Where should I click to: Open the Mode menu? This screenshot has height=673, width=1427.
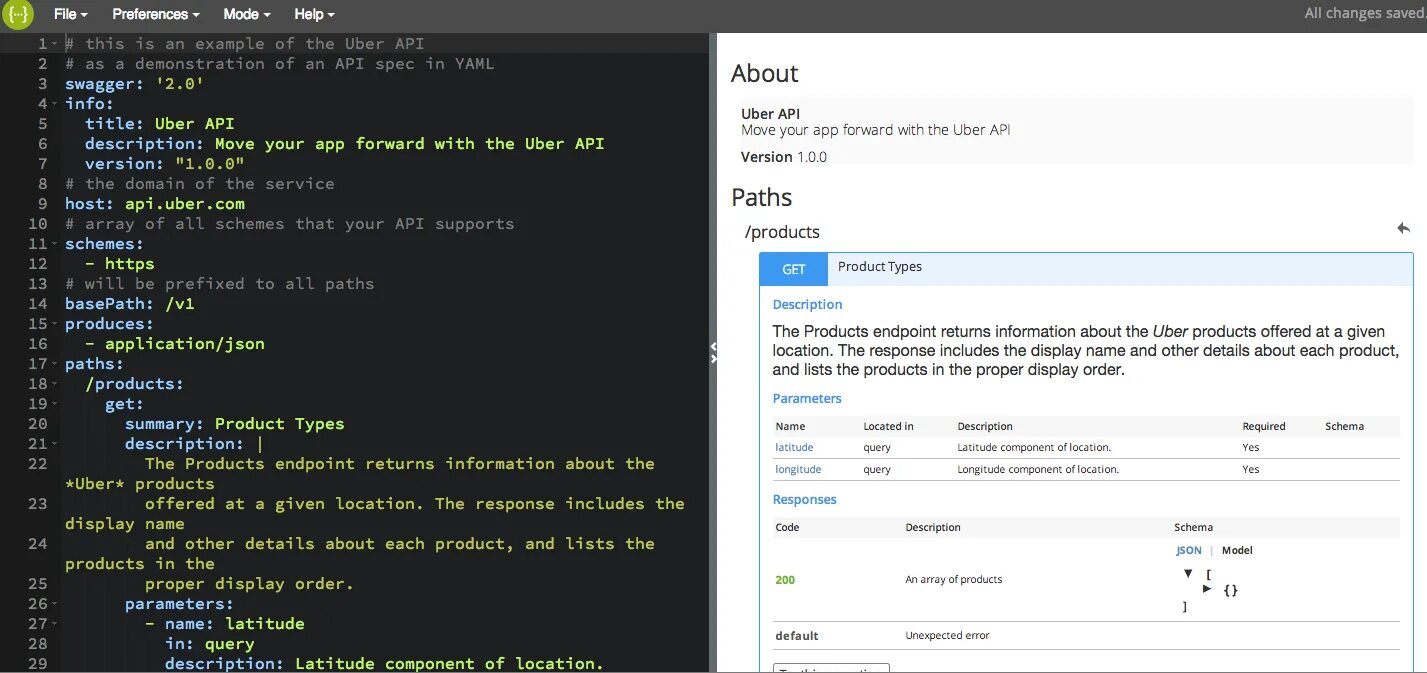(247, 14)
